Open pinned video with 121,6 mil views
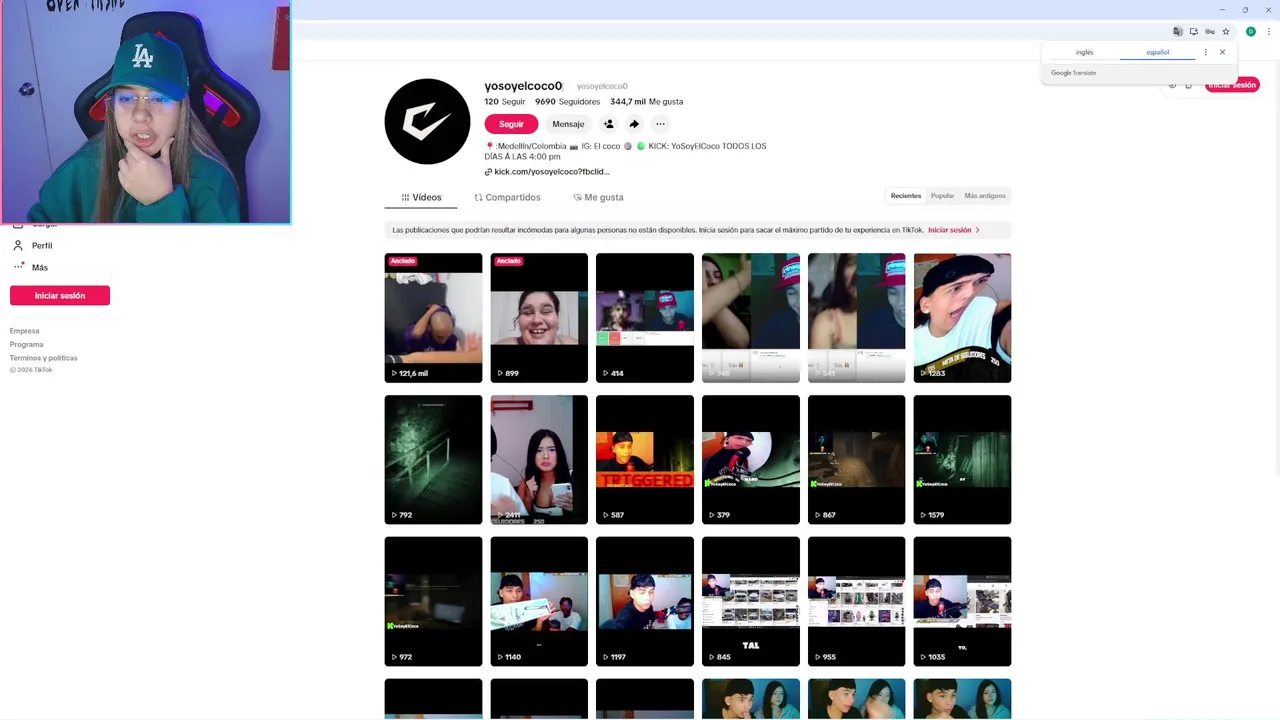 tap(433, 318)
